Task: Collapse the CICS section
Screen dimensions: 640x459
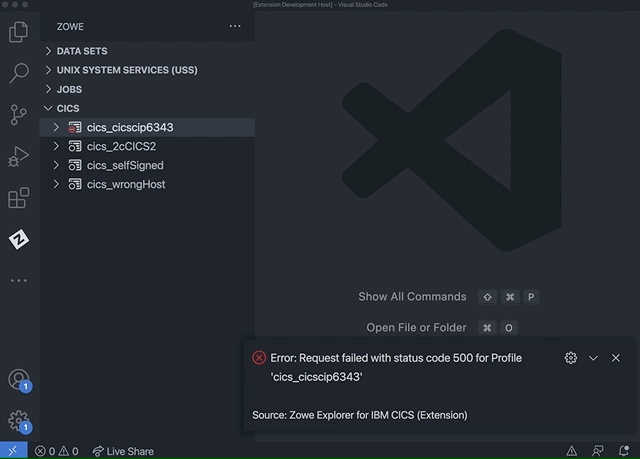Action: [68, 108]
